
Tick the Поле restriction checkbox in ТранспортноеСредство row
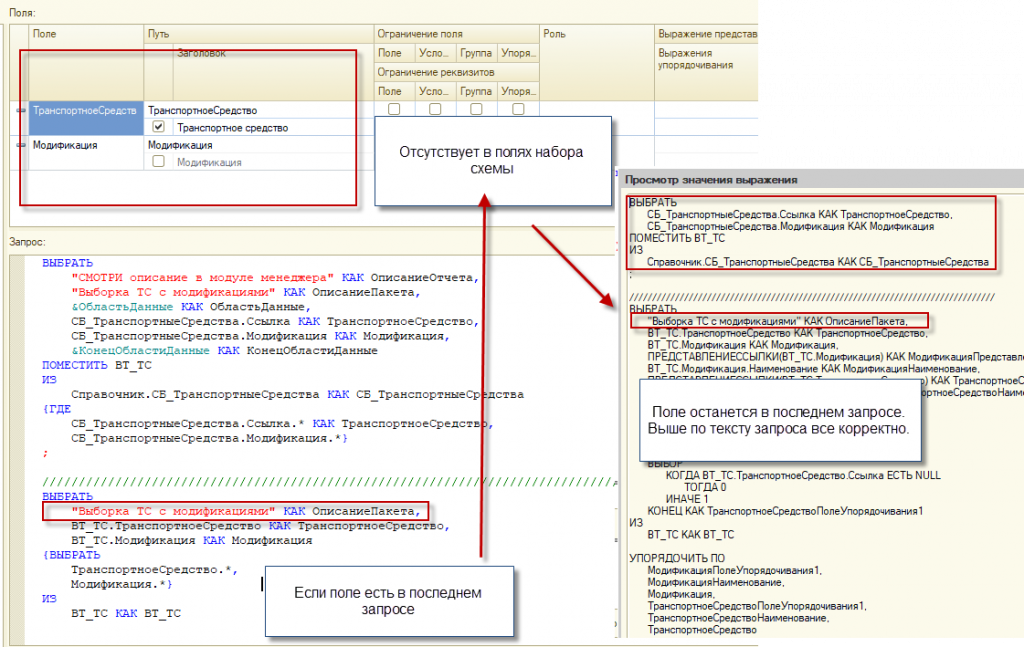tap(394, 109)
